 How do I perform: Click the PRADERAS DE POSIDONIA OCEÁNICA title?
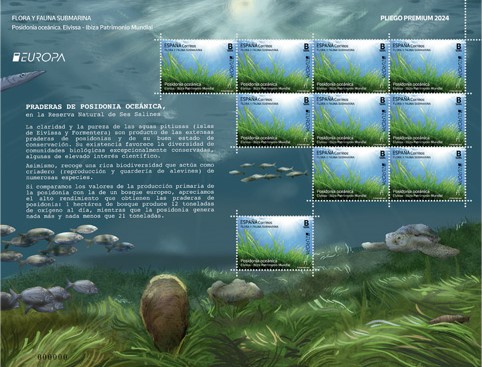96,107
